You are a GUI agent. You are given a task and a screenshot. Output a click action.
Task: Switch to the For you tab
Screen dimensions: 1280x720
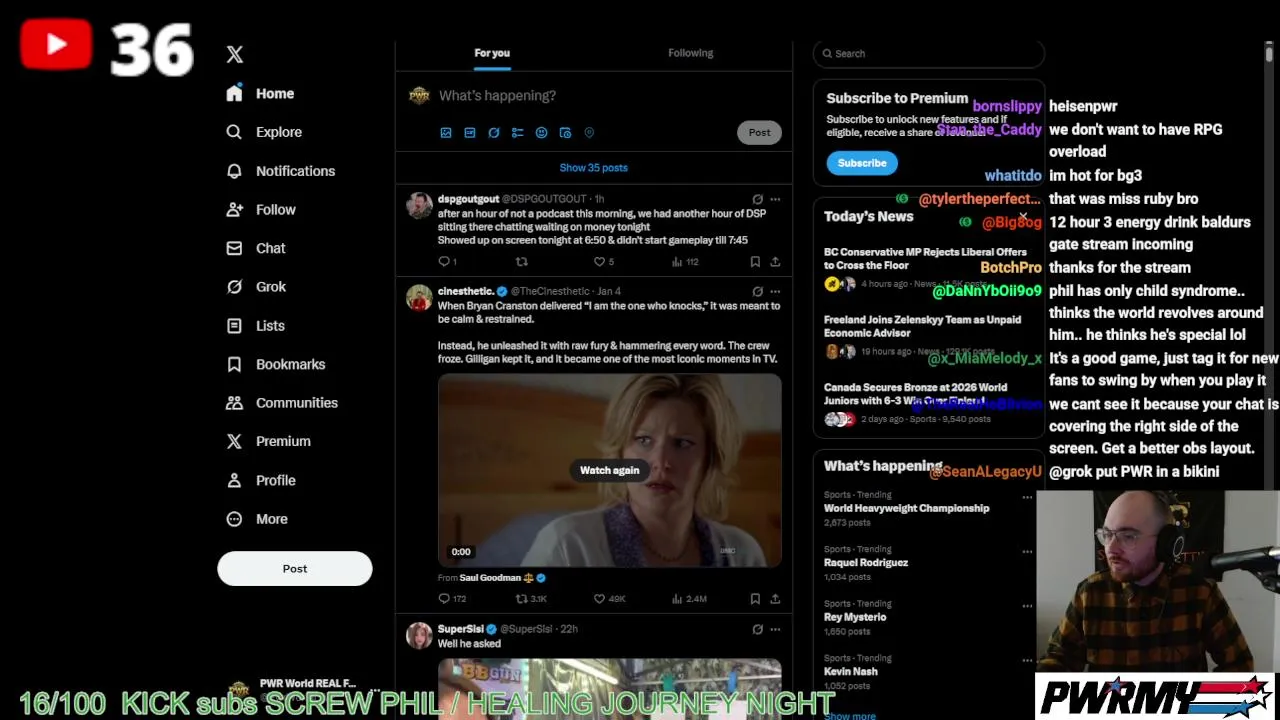click(492, 53)
